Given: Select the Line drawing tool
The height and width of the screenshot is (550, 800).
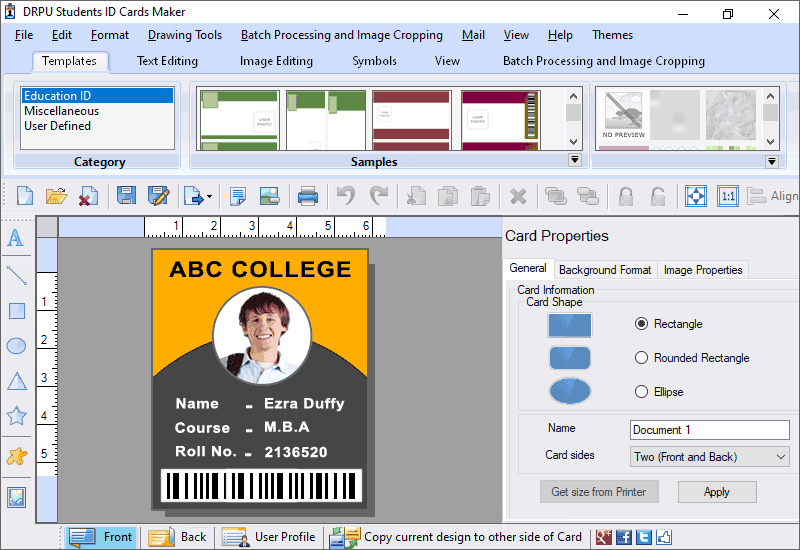Looking at the screenshot, I should pyautogui.click(x=17, y=275).
